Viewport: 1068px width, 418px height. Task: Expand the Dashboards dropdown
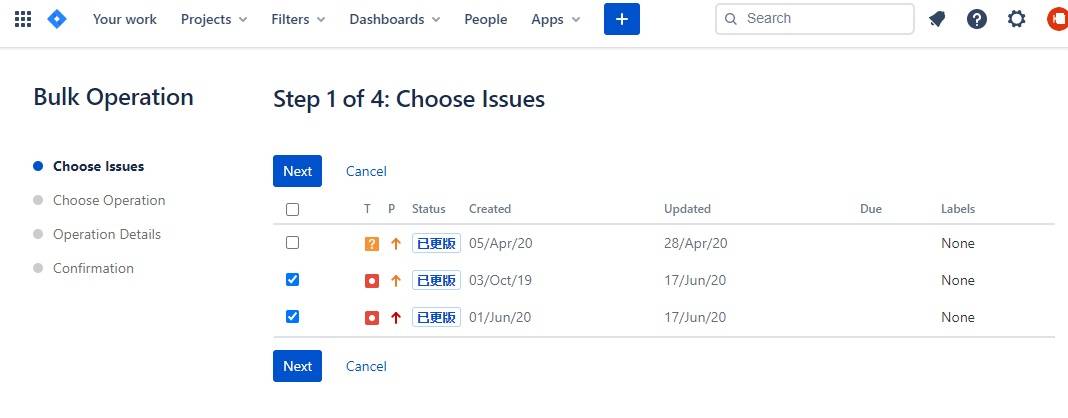(x=395, y=19)
